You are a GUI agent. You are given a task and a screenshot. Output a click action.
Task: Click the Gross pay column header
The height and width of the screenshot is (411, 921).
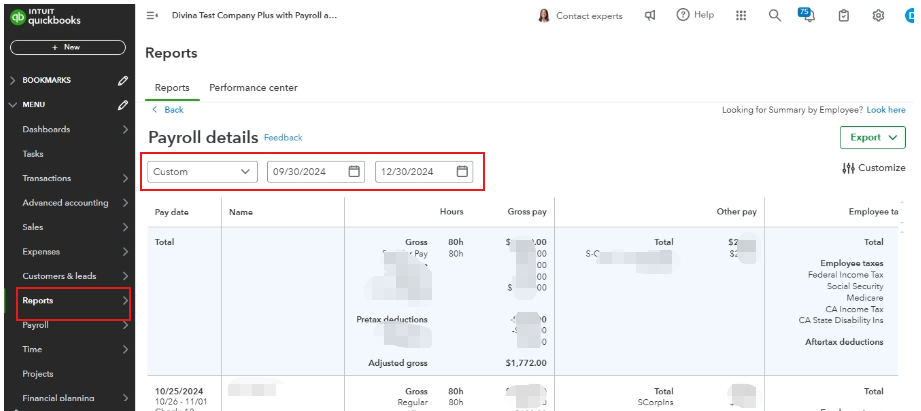point(527,211)
